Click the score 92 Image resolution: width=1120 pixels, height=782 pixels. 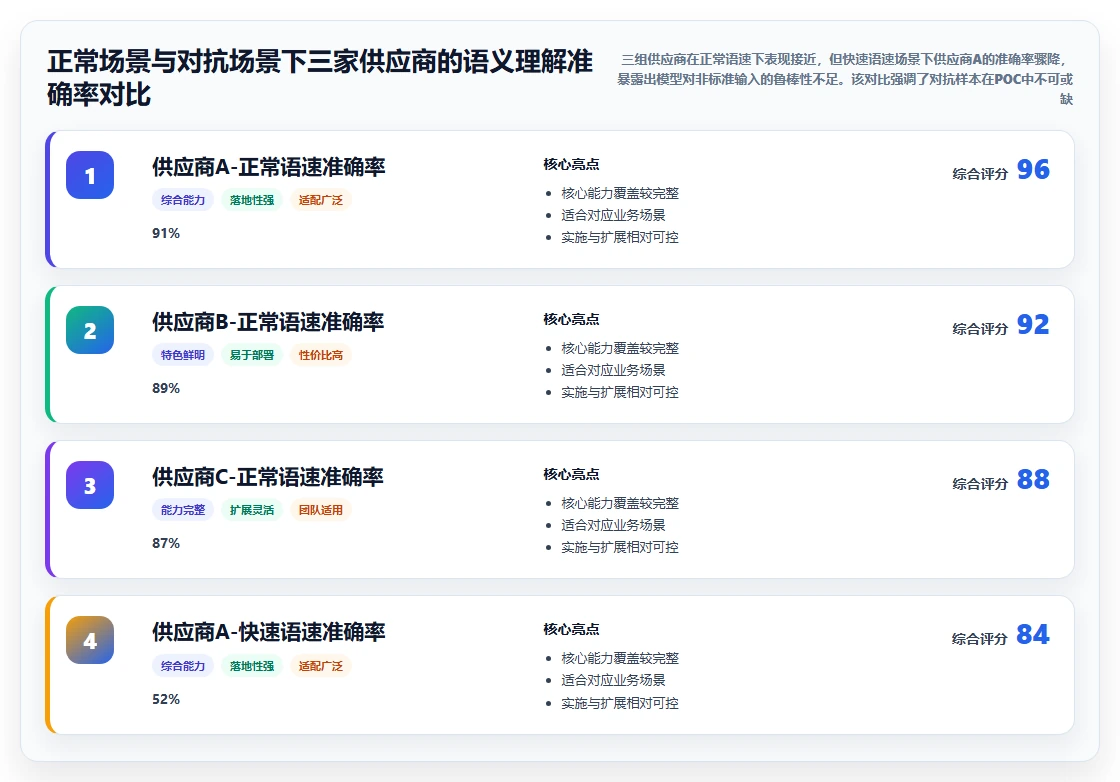1033,324
